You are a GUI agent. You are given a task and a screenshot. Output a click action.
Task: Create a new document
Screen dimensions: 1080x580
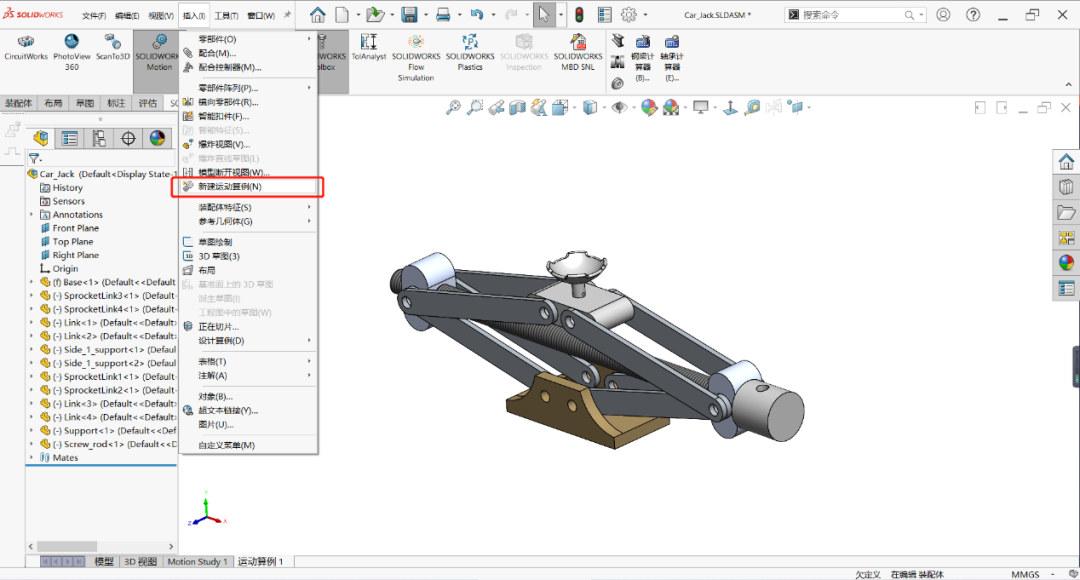pyautogui.click(x=342, y=14)
